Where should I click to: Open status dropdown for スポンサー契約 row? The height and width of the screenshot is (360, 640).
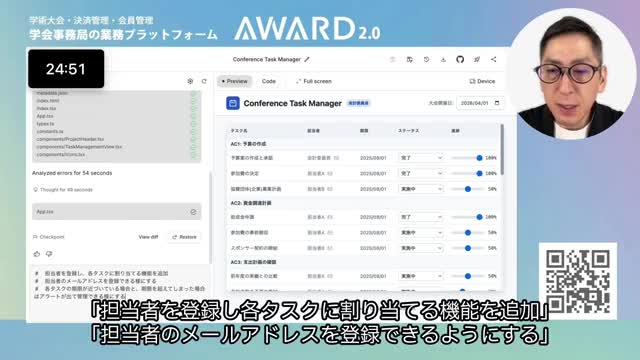click(x=421, y=248)
